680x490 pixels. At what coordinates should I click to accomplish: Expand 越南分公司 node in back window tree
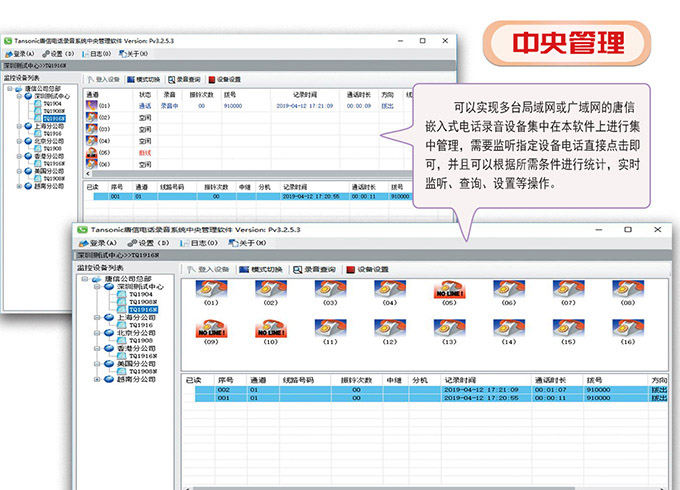pyautogui.click(x=19, y=186)
